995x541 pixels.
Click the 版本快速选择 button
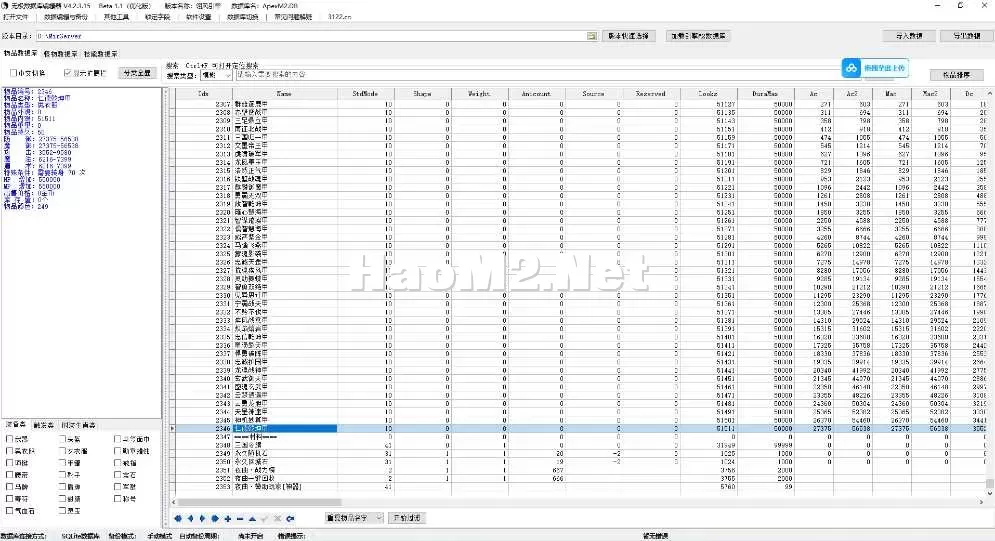click(628, 36)
